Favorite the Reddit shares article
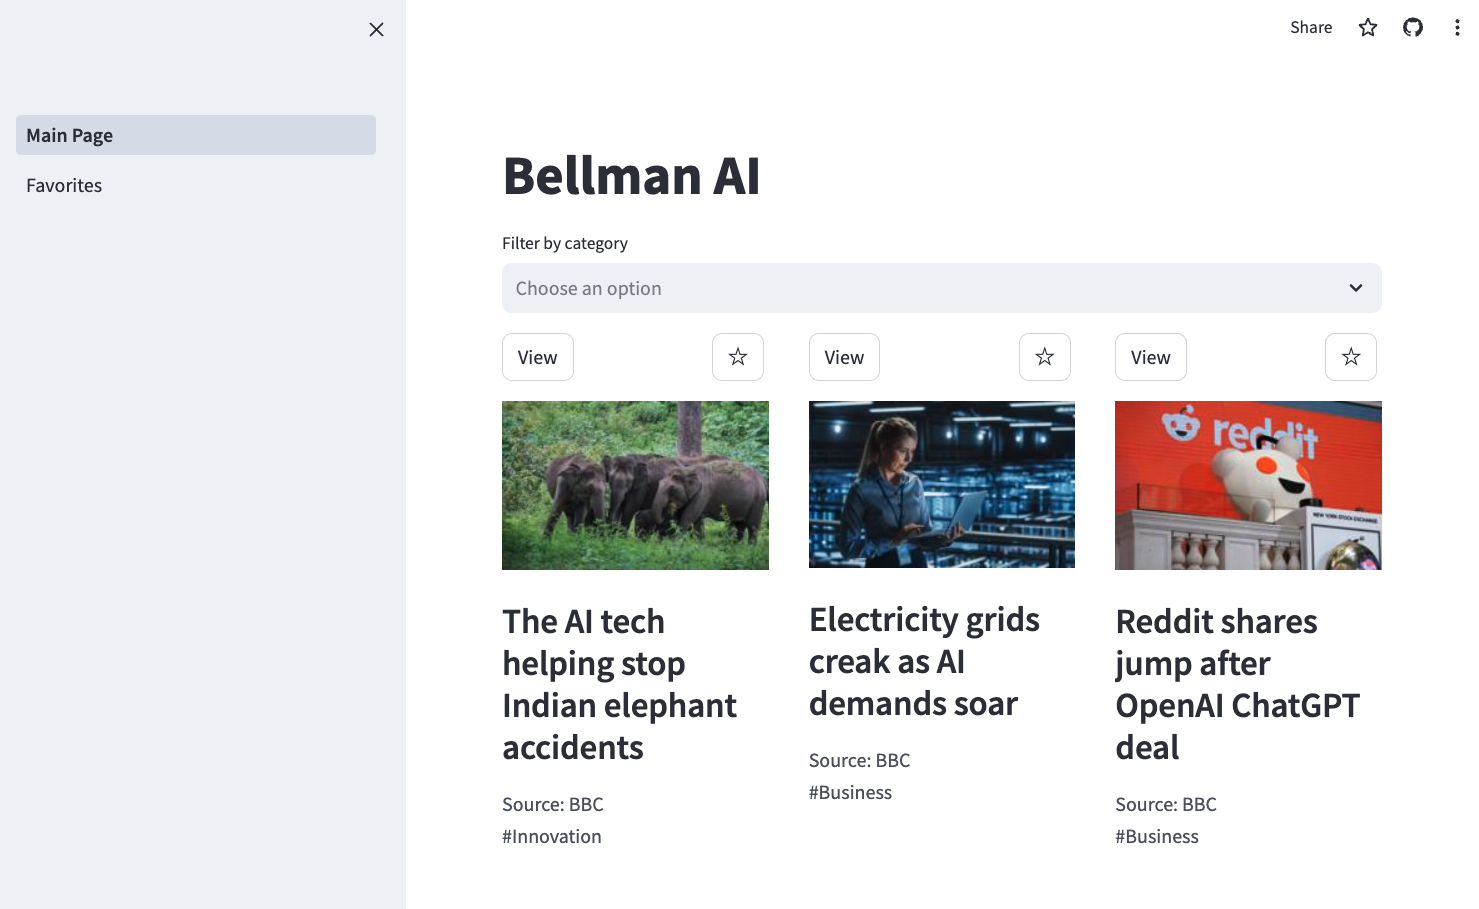Viewport: 1479px width, 909px height. [1351, 357]
